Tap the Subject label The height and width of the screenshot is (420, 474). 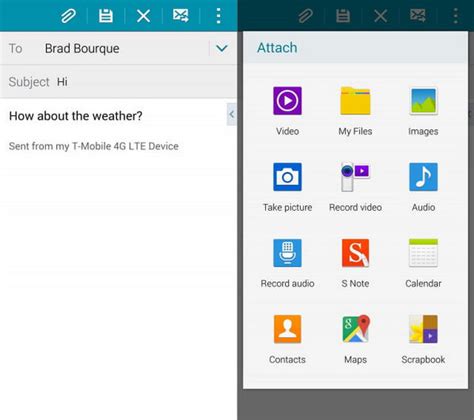[x=29, y=82]
